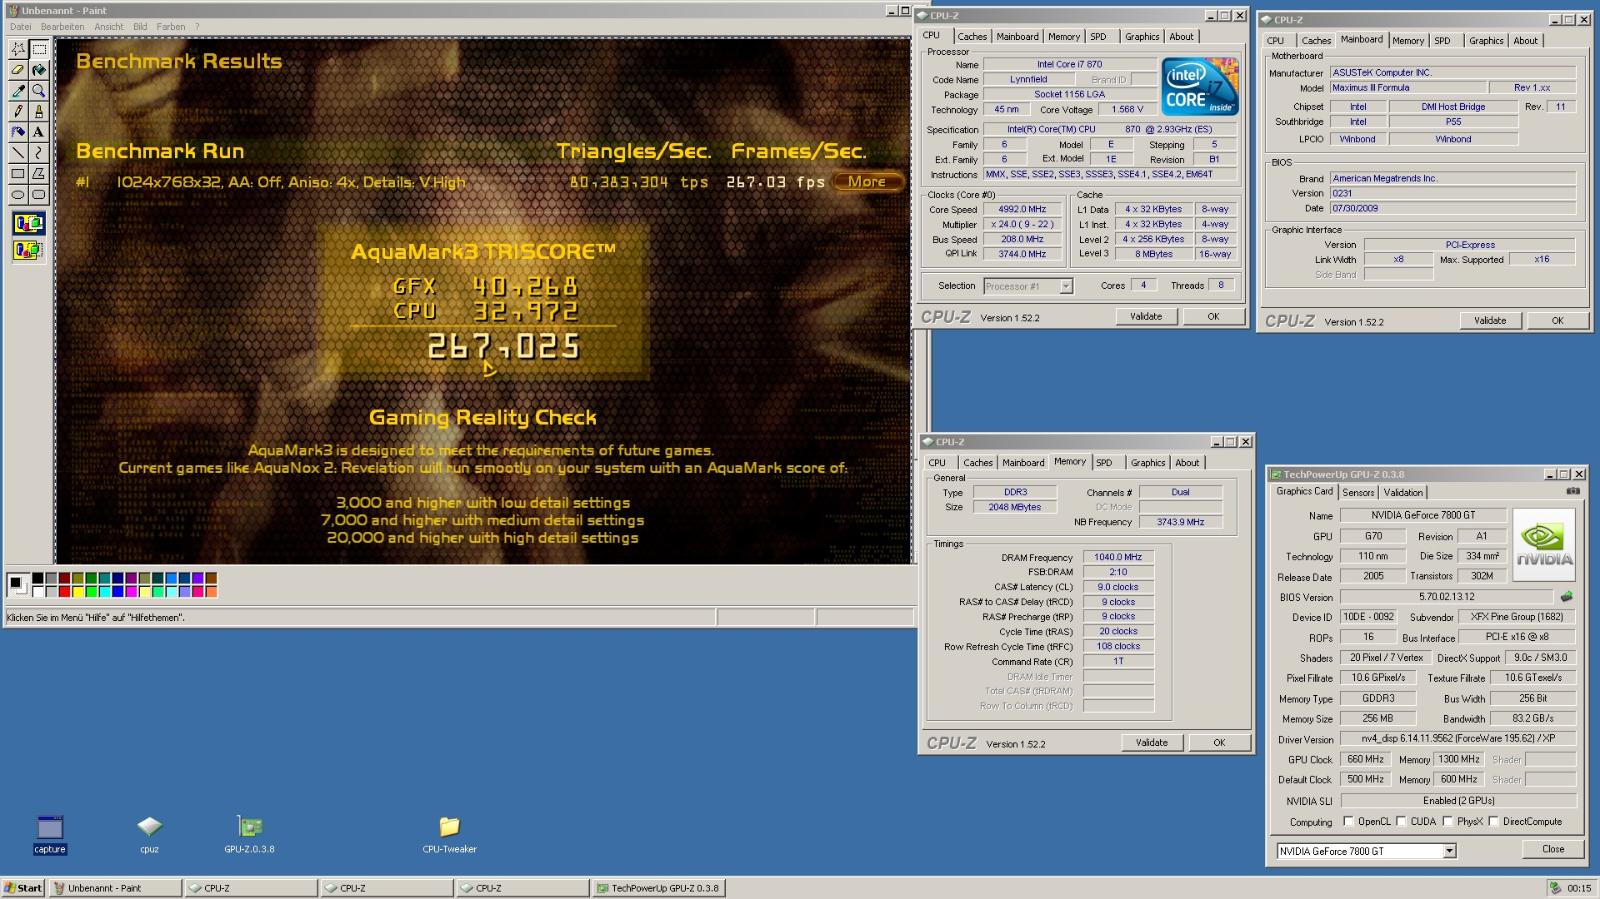Click the Maximus III Formula model field

(1407, 88)
